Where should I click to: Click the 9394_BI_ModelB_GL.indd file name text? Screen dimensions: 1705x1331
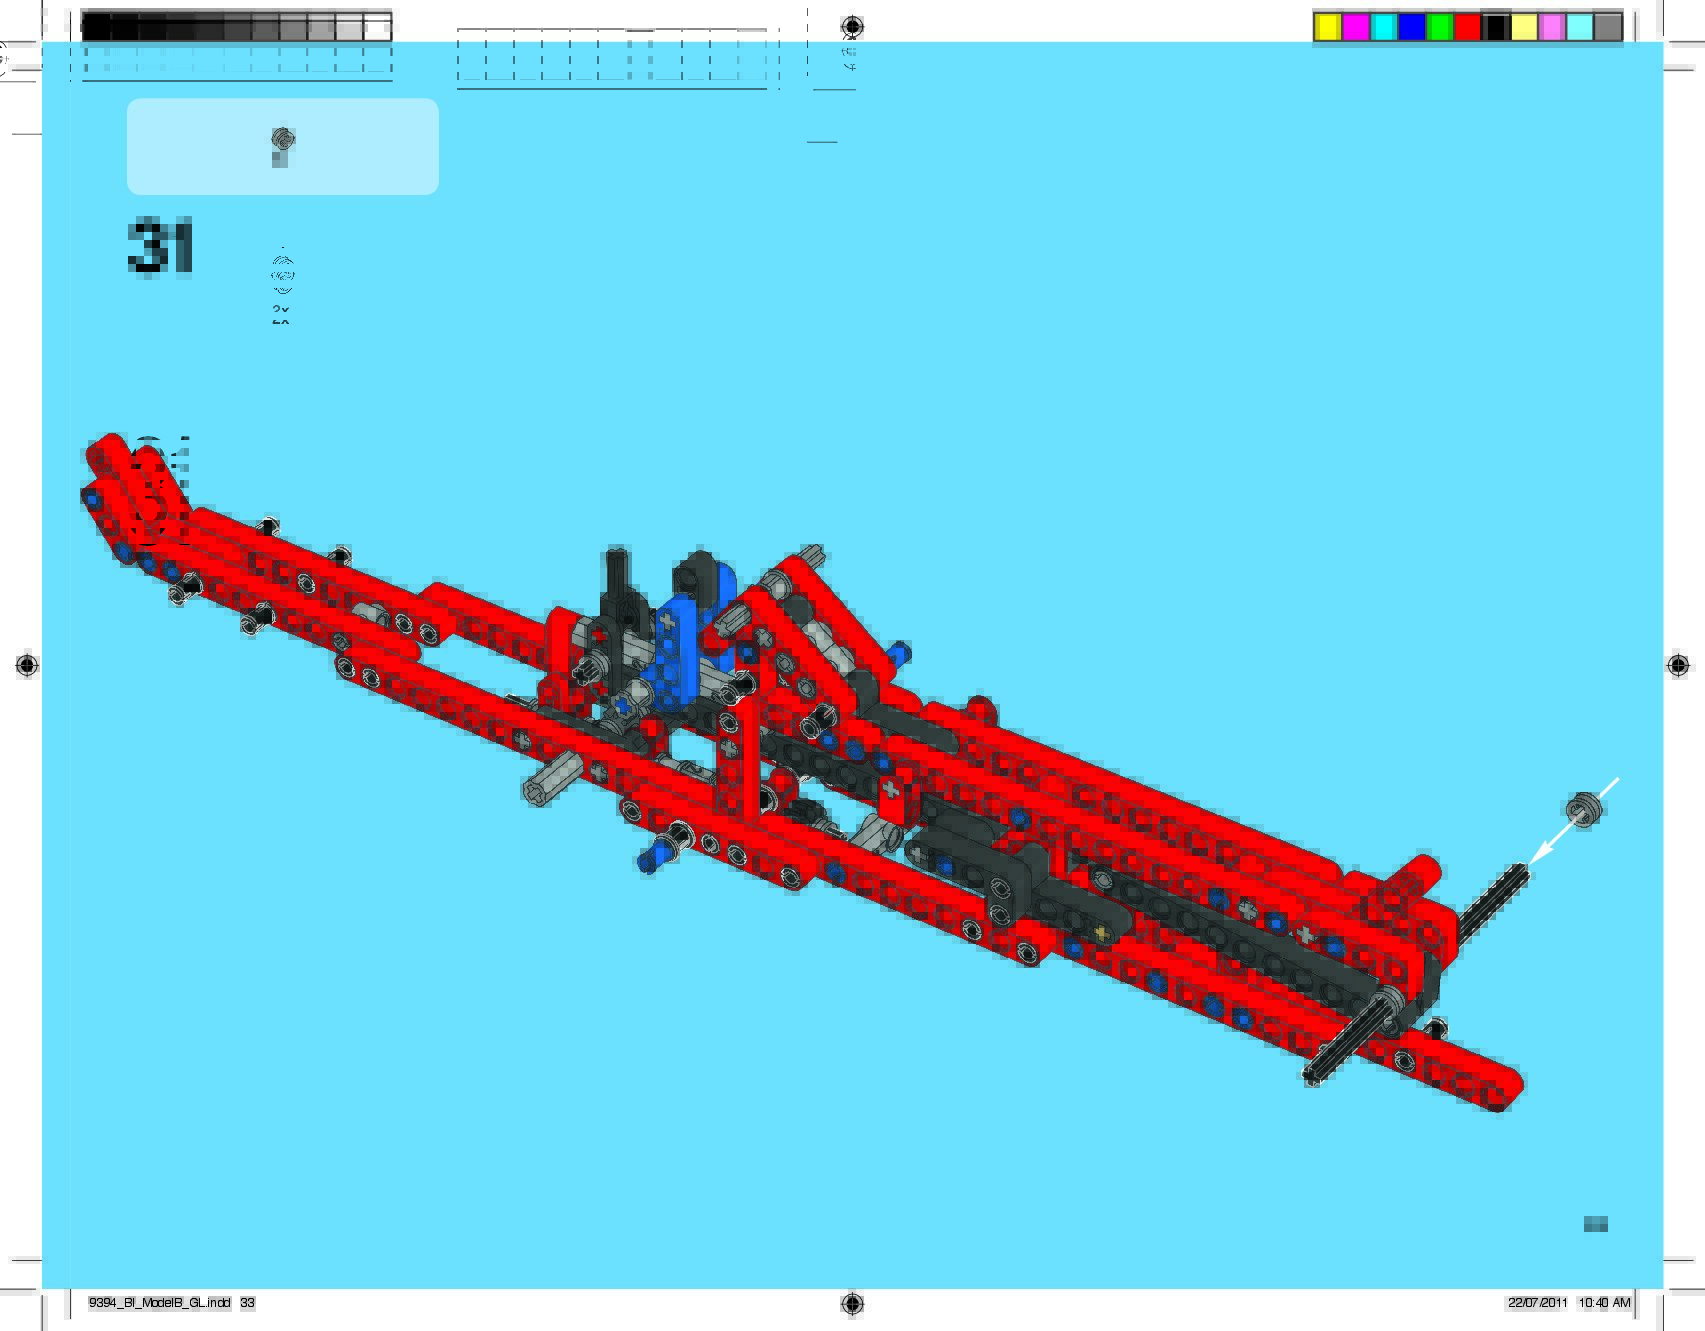click(160, 1303)
